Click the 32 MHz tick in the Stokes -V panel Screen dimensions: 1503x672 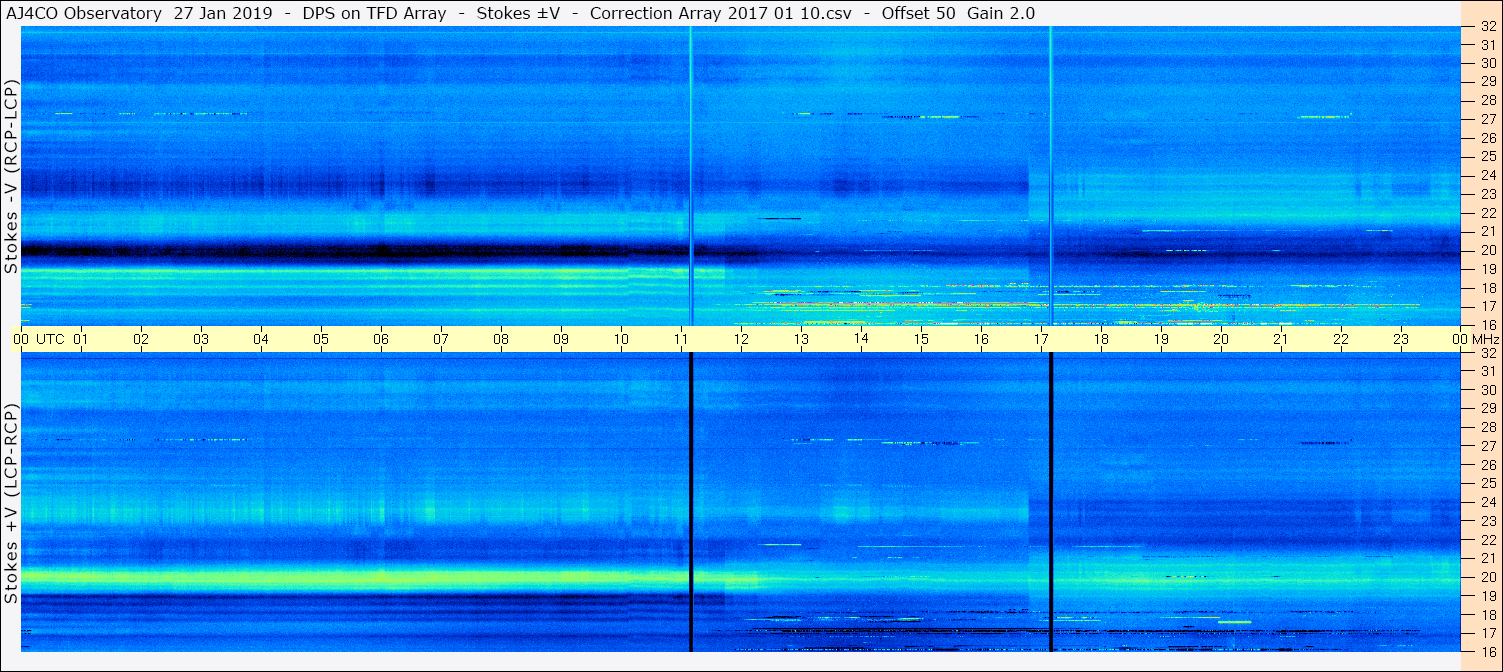pyautogui.click(x=1487, y=28)
